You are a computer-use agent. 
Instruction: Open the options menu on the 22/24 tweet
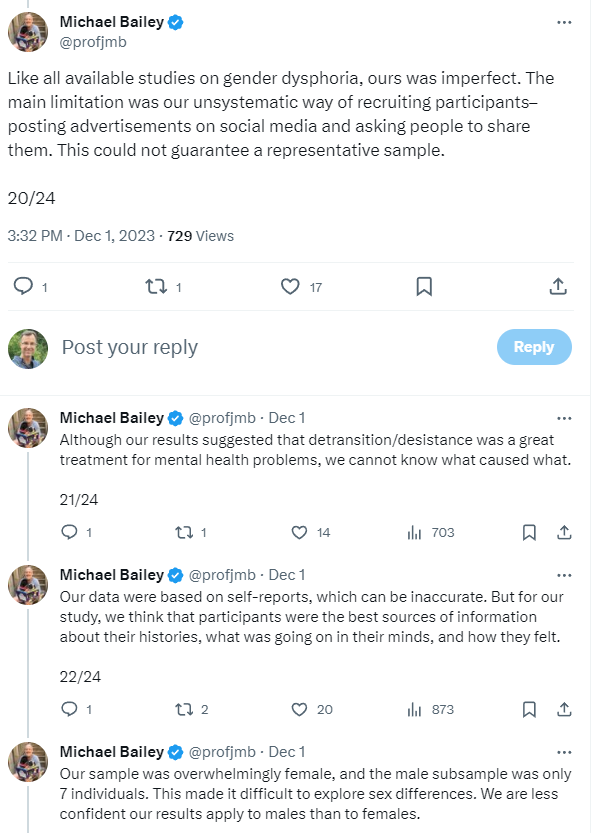[x=564, y=575]
